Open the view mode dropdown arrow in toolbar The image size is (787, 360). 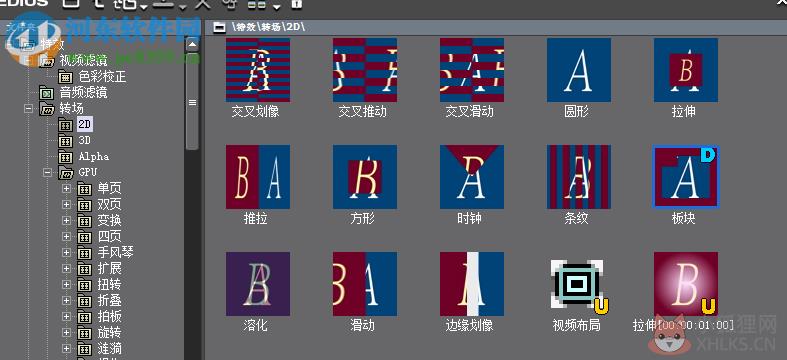click(x=277, y=7)
